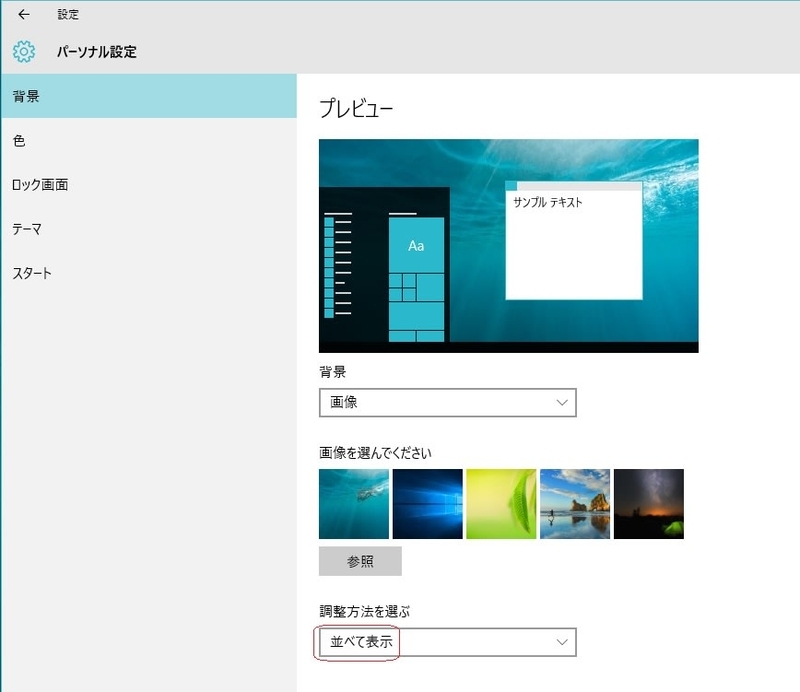Select the 背景 sidebar item
Image resolution: width=800 pixels, height=692 pixels.
(148, 96)
